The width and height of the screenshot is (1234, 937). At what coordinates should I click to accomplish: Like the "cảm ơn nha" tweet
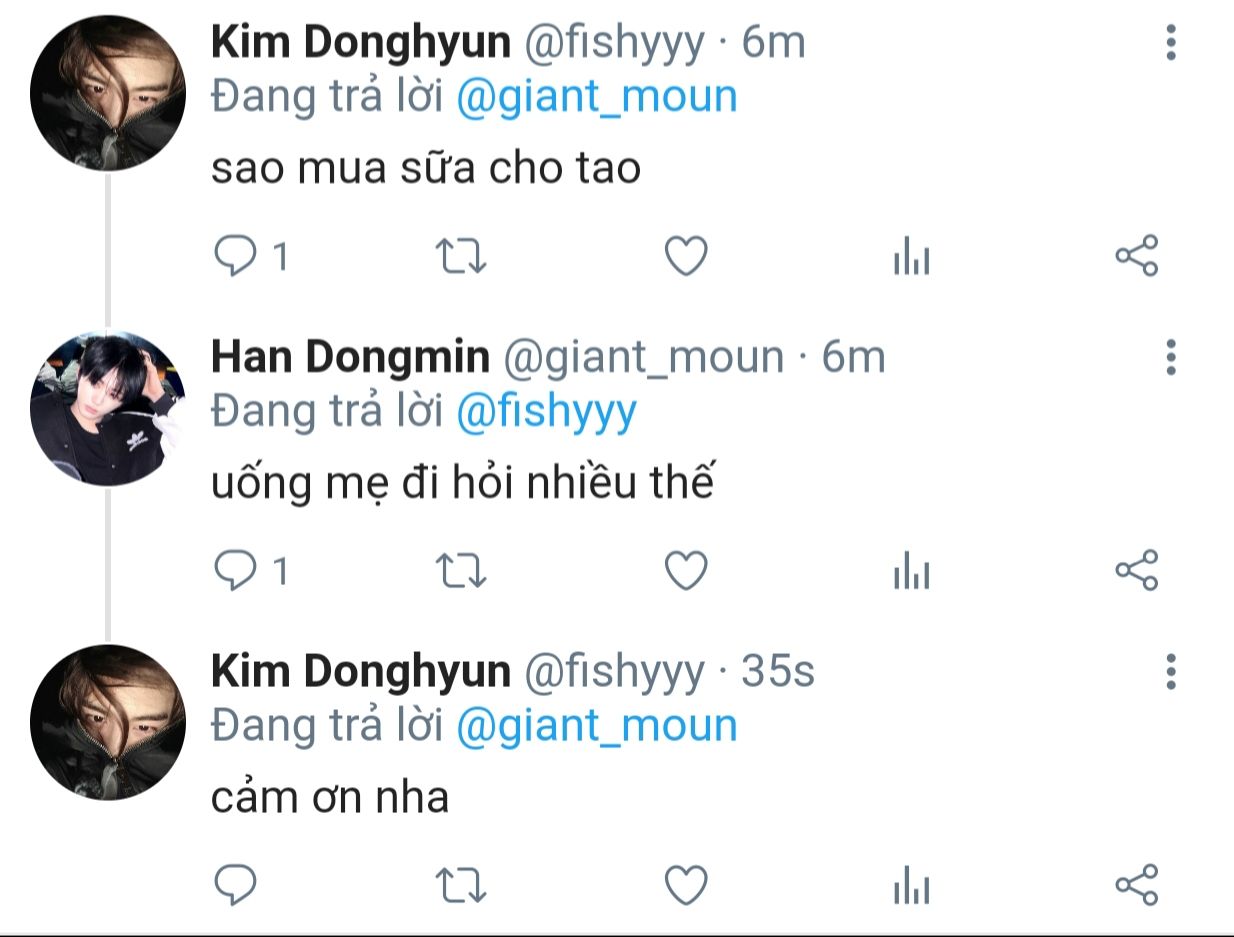[687, 885]
